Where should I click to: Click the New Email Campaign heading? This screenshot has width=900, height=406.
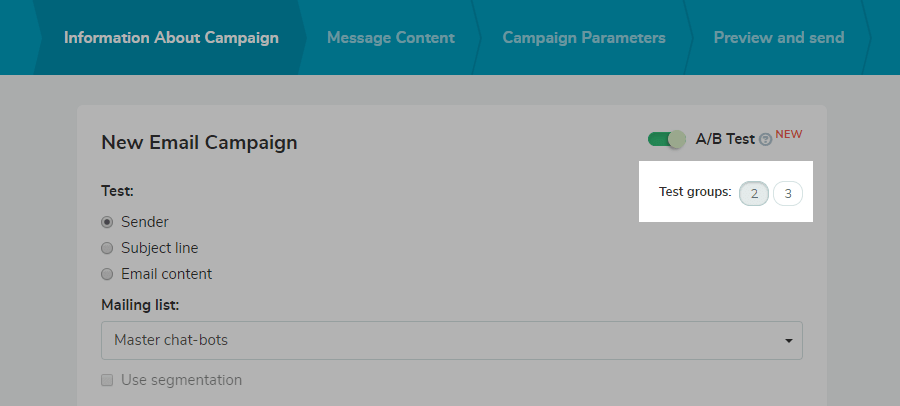[199, 142]
